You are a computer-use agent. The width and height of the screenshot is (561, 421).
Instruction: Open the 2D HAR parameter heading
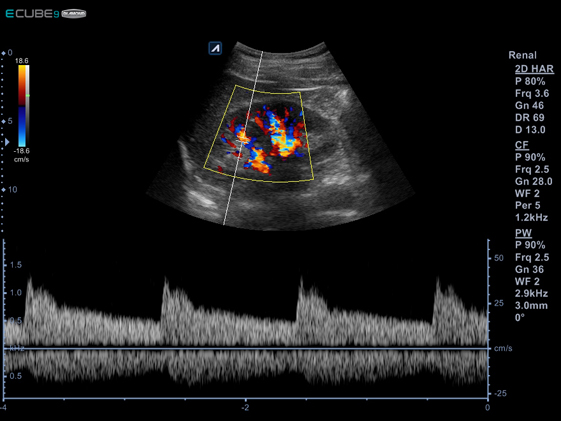(x=534, y=69)
